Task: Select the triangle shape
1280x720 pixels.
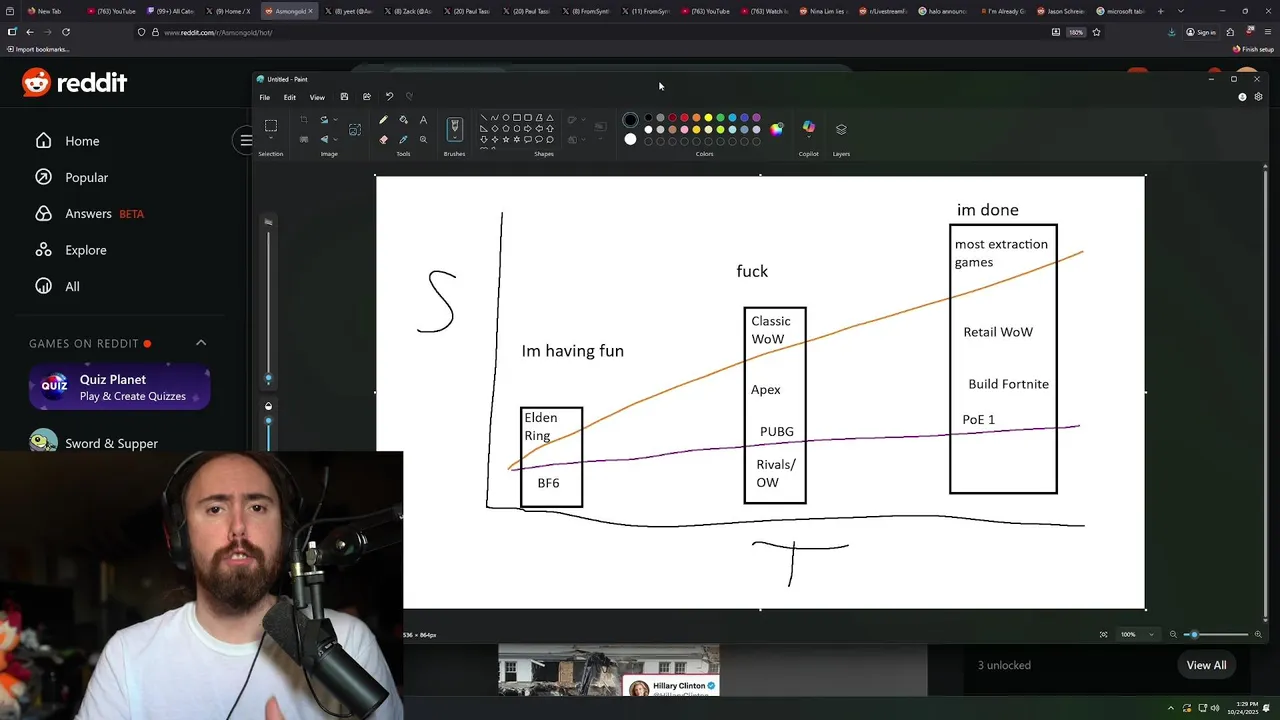Action: 550,118
